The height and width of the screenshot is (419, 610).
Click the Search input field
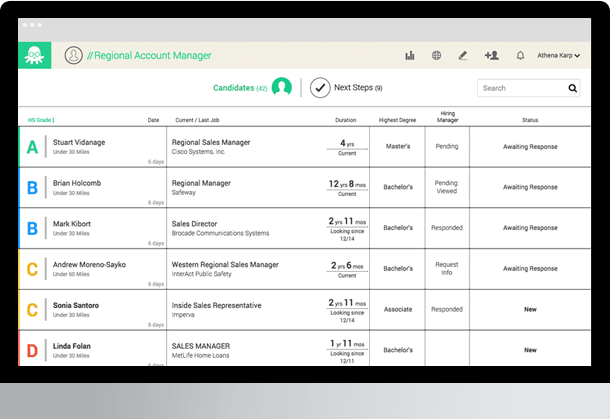tap(520, 88)
